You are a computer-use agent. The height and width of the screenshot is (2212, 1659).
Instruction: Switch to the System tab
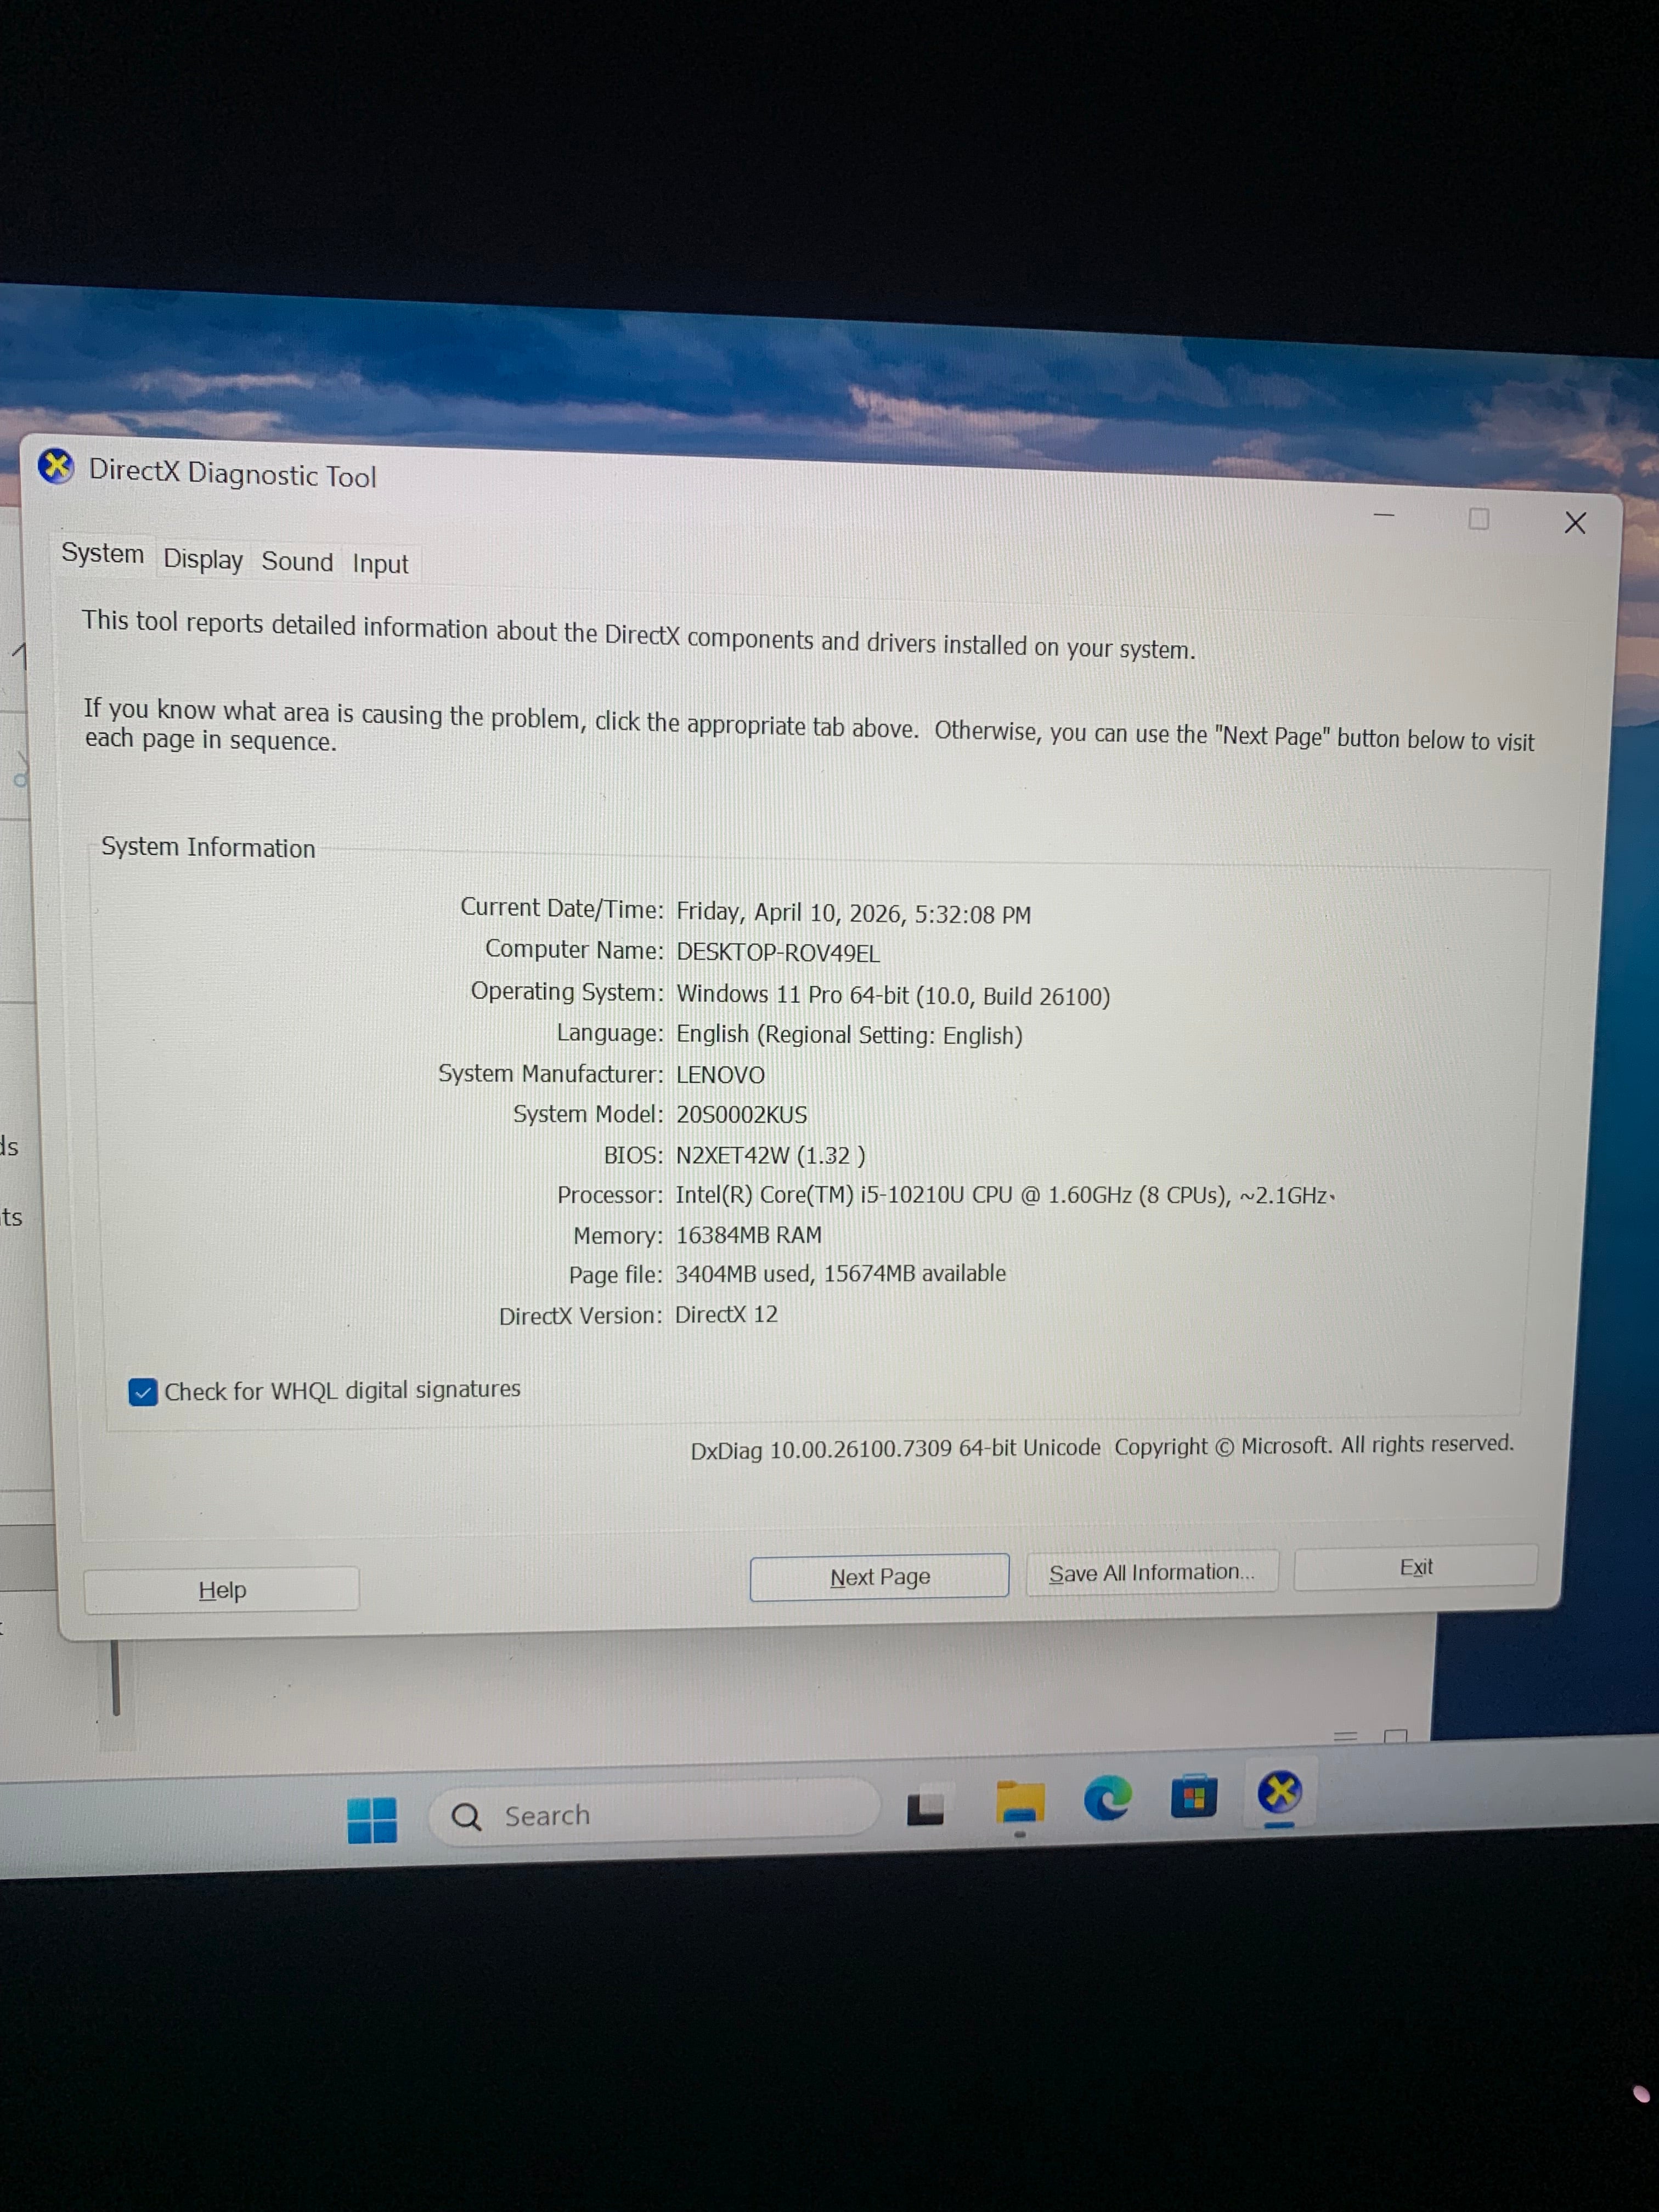tap(102, 553)
